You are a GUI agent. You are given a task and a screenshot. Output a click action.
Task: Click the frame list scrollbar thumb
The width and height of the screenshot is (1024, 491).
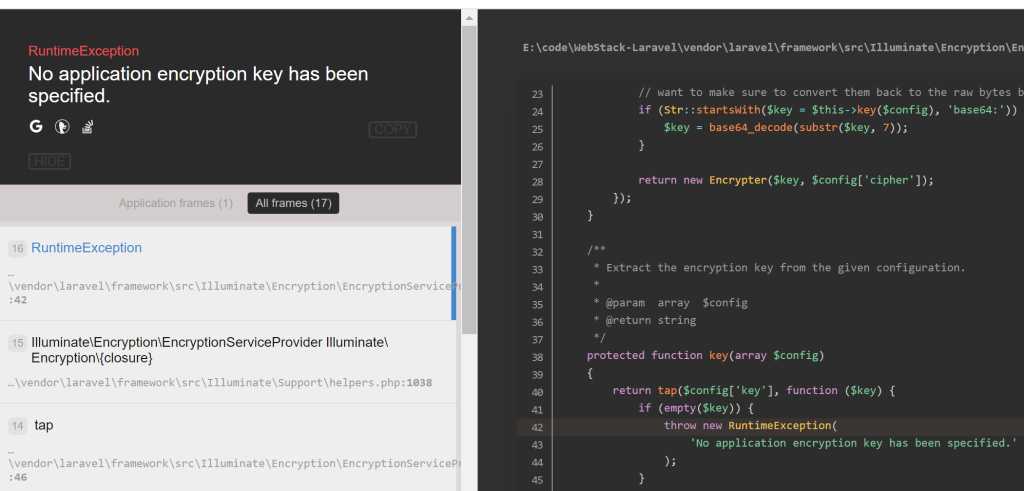click(469, 180)
